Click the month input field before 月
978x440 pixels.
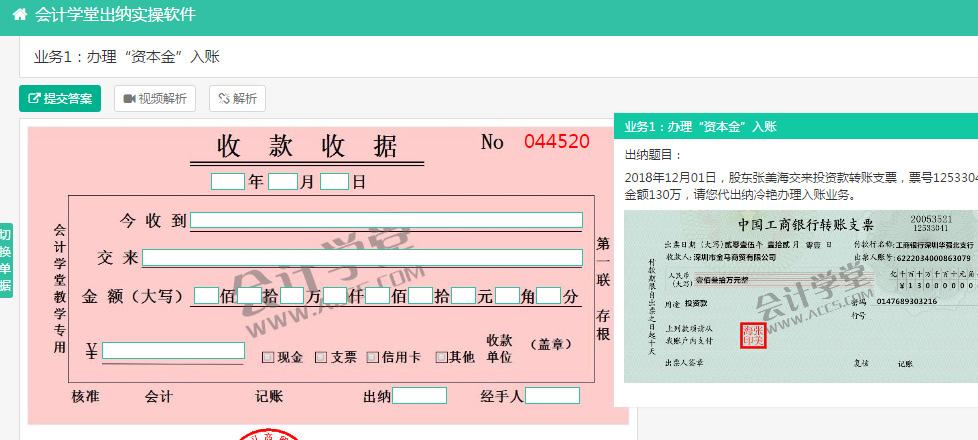coord(283,182)
